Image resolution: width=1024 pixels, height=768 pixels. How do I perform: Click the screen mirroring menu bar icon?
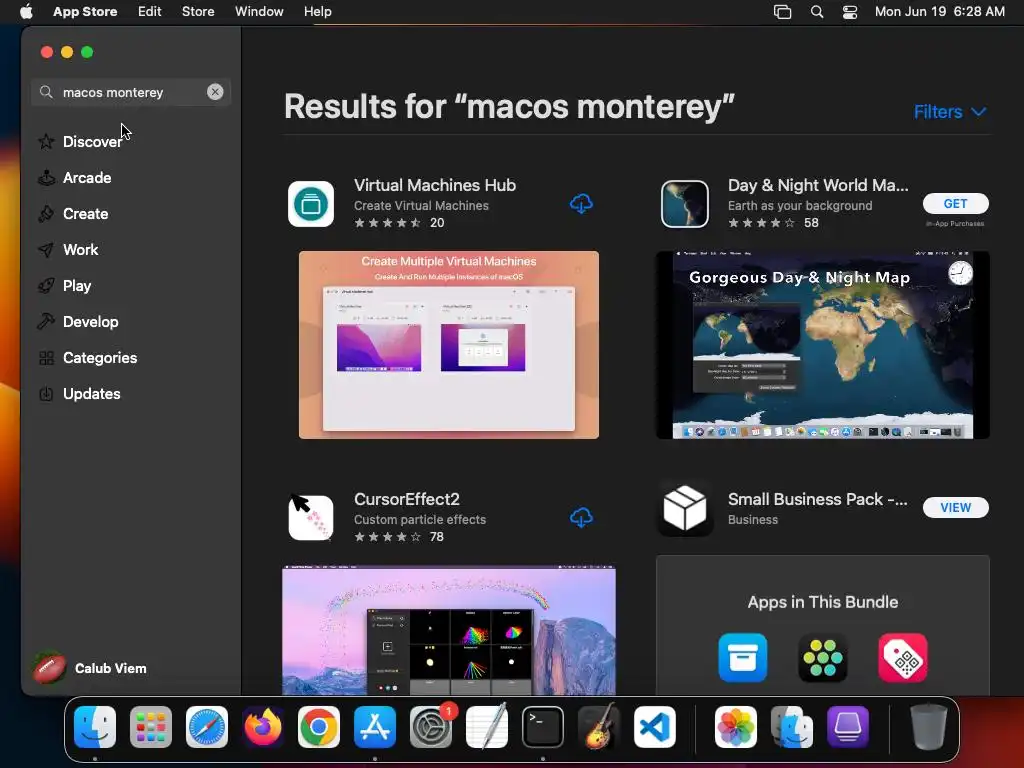782,12
